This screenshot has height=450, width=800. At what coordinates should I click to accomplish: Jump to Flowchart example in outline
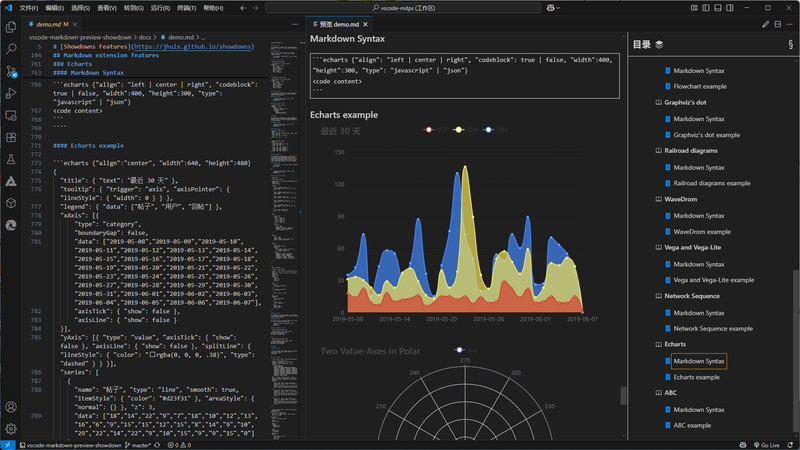click(700, 86)
